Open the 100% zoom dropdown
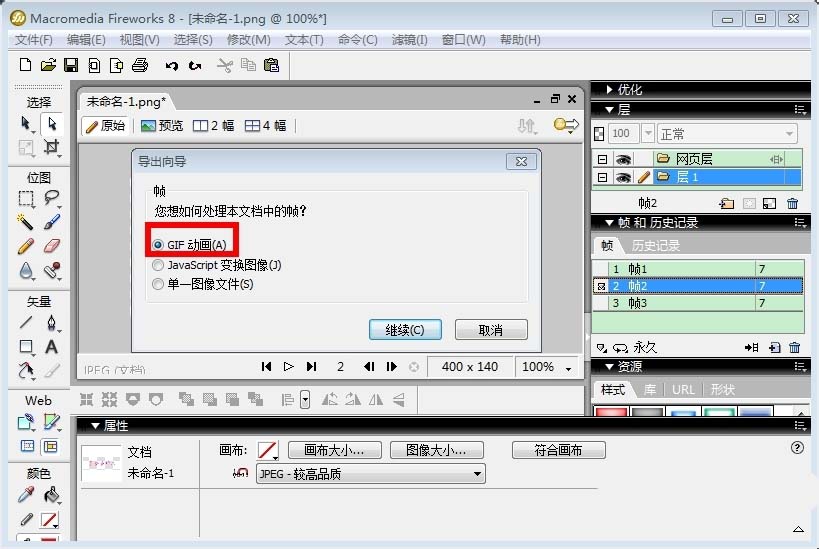 point(568,368)
